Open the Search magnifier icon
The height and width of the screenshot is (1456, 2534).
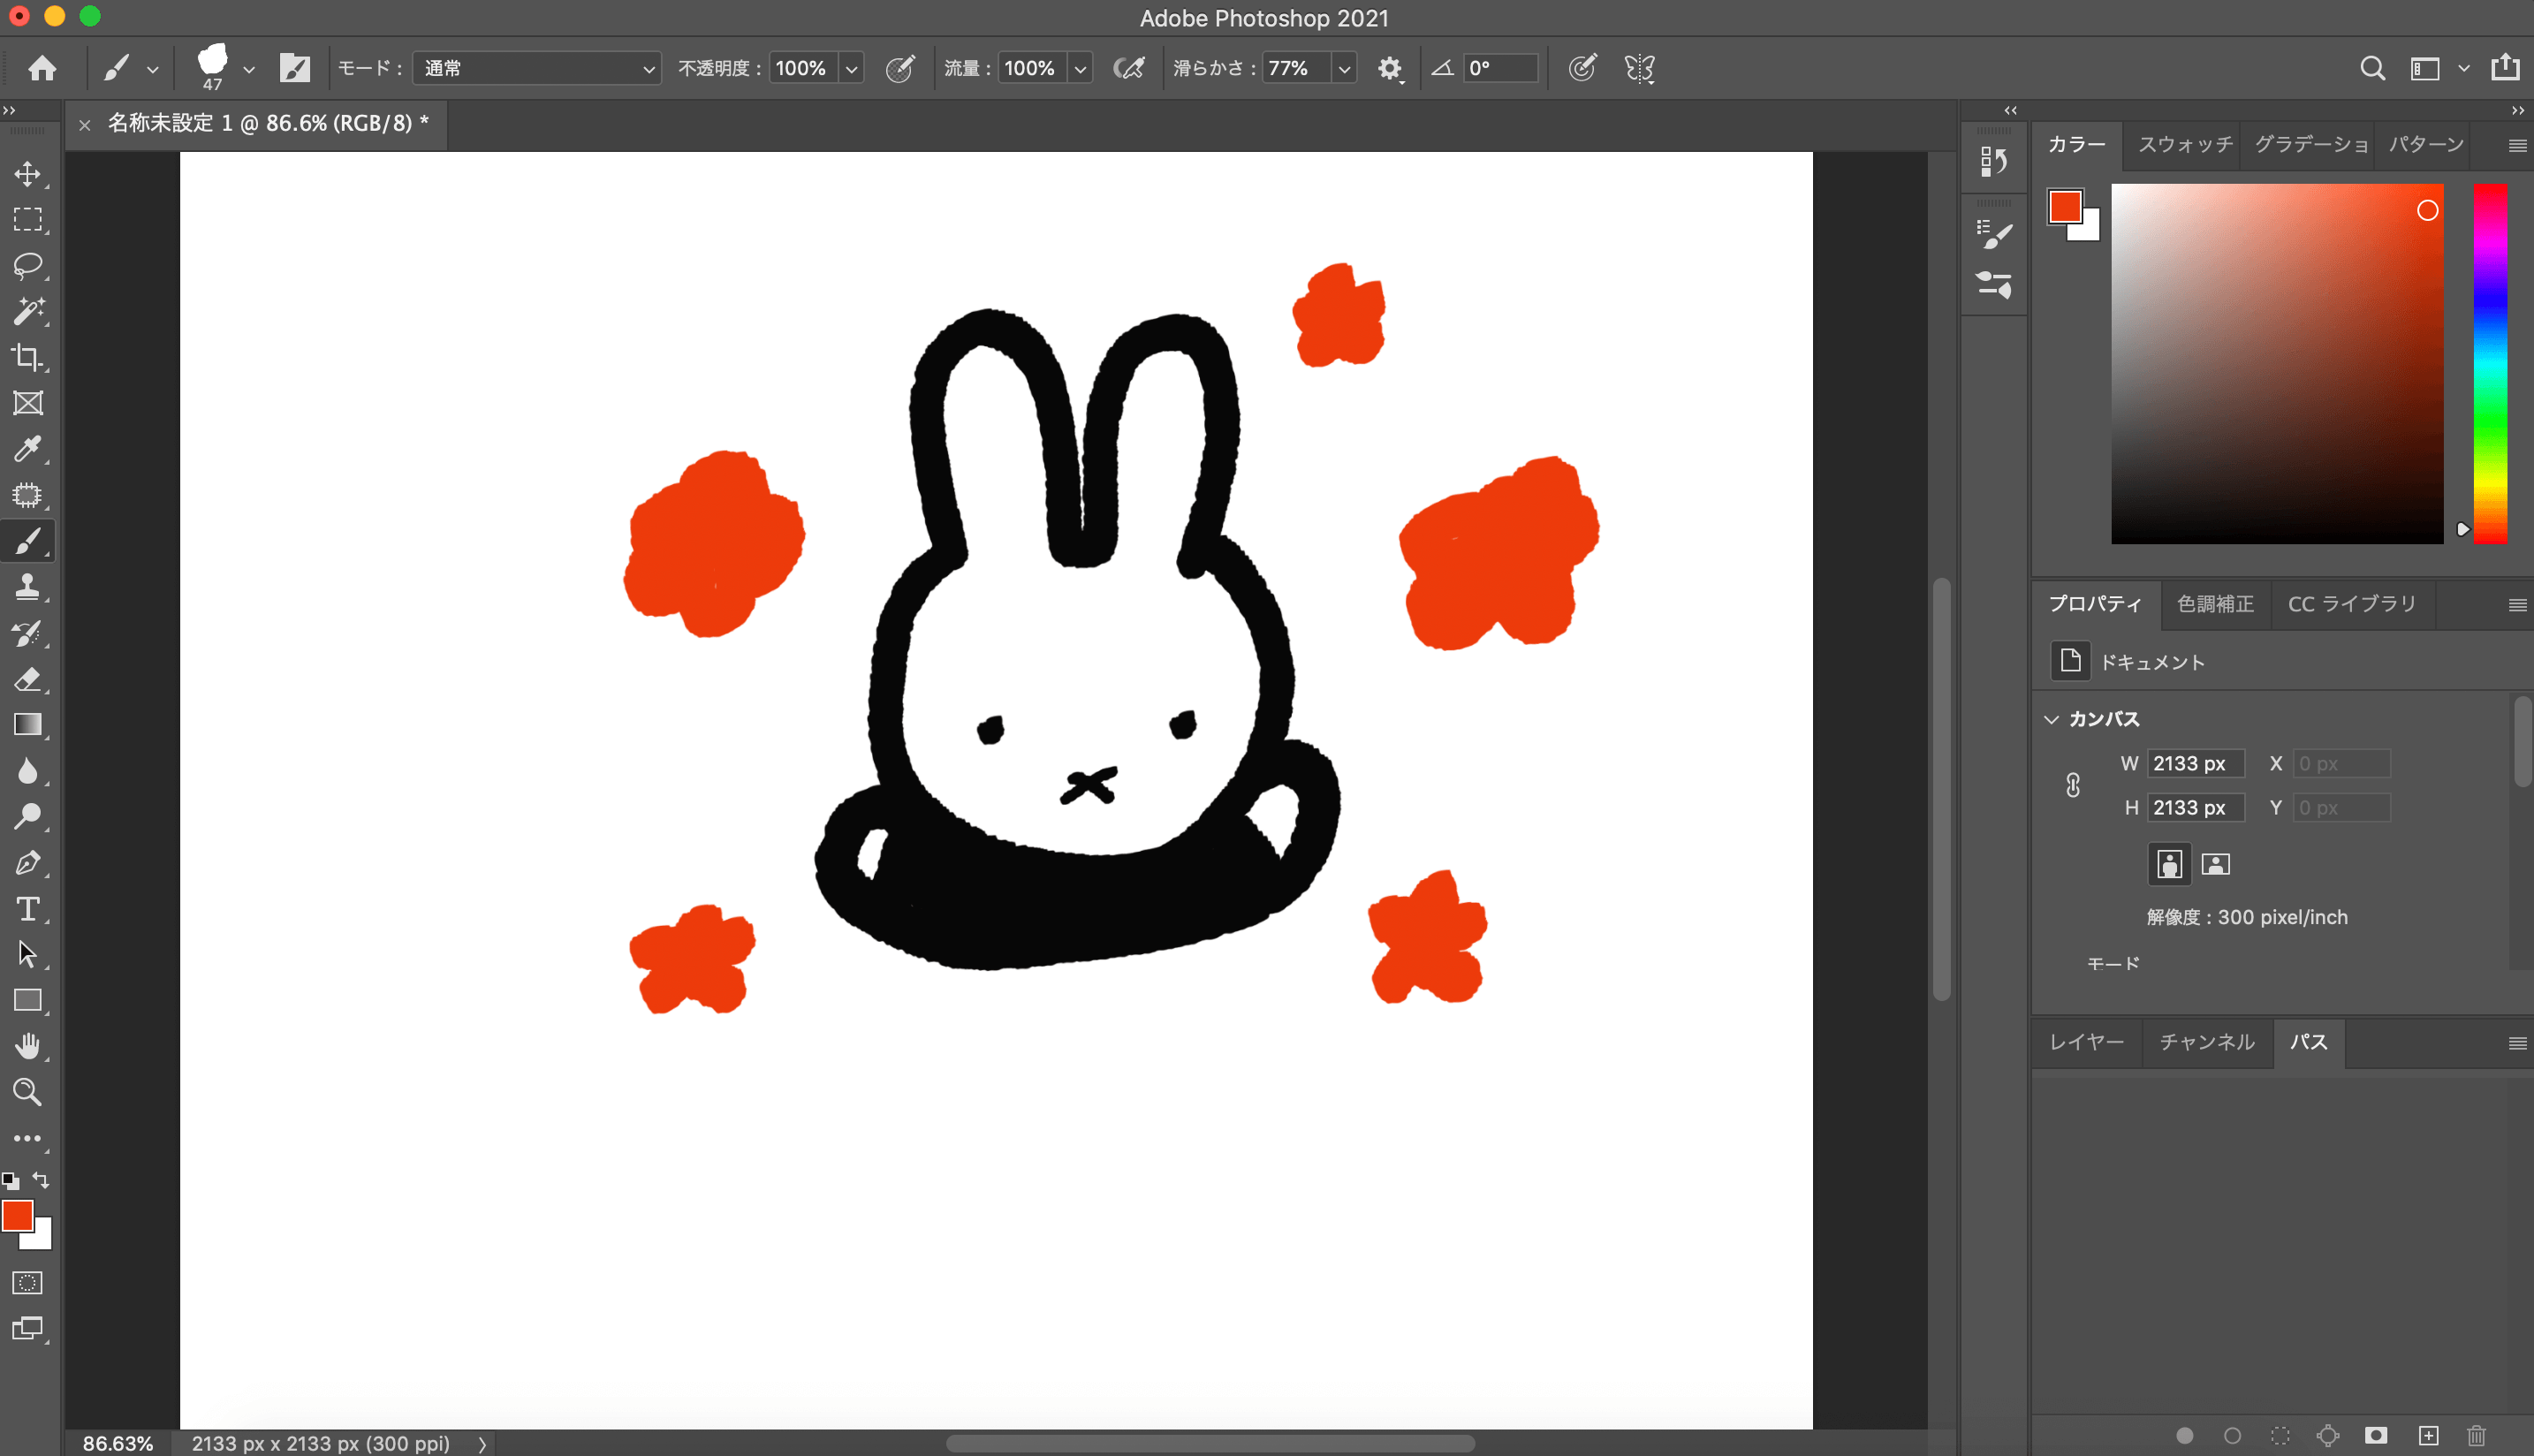[x=2373, y=68]
